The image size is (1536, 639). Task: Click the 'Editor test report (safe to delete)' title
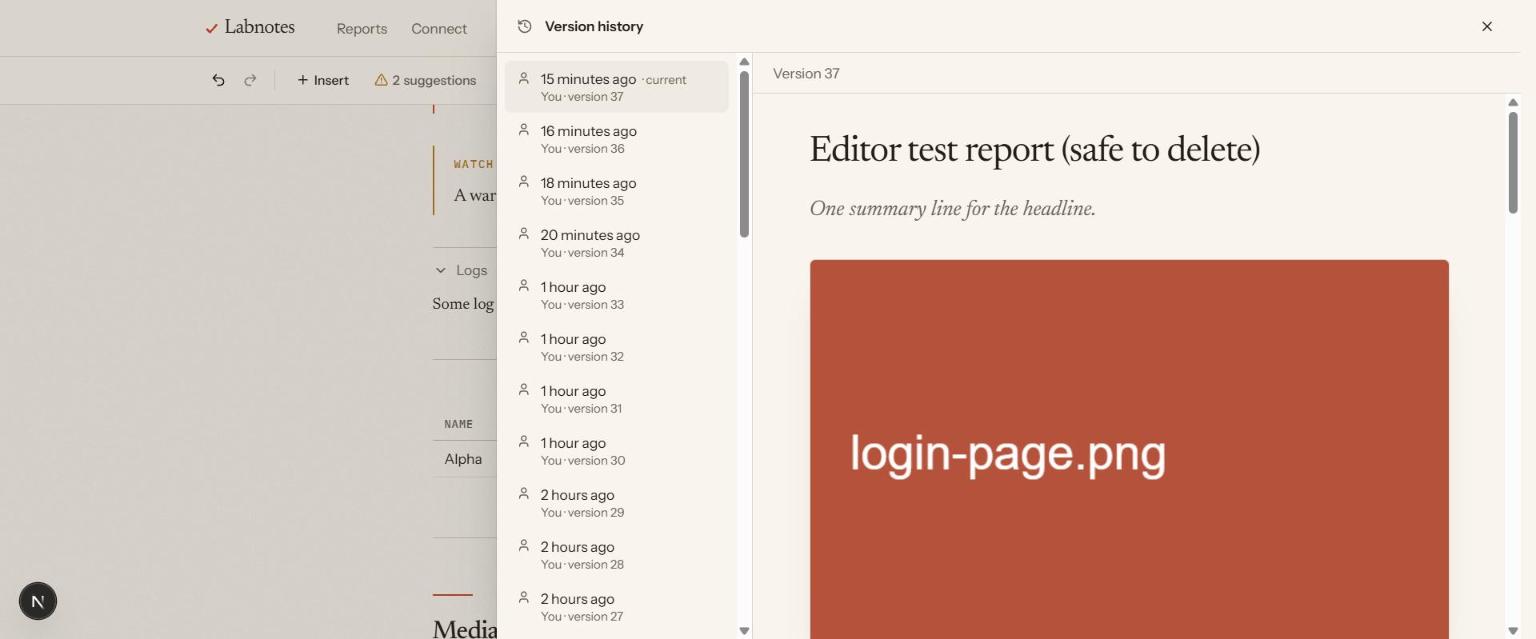click(1034, 150)
